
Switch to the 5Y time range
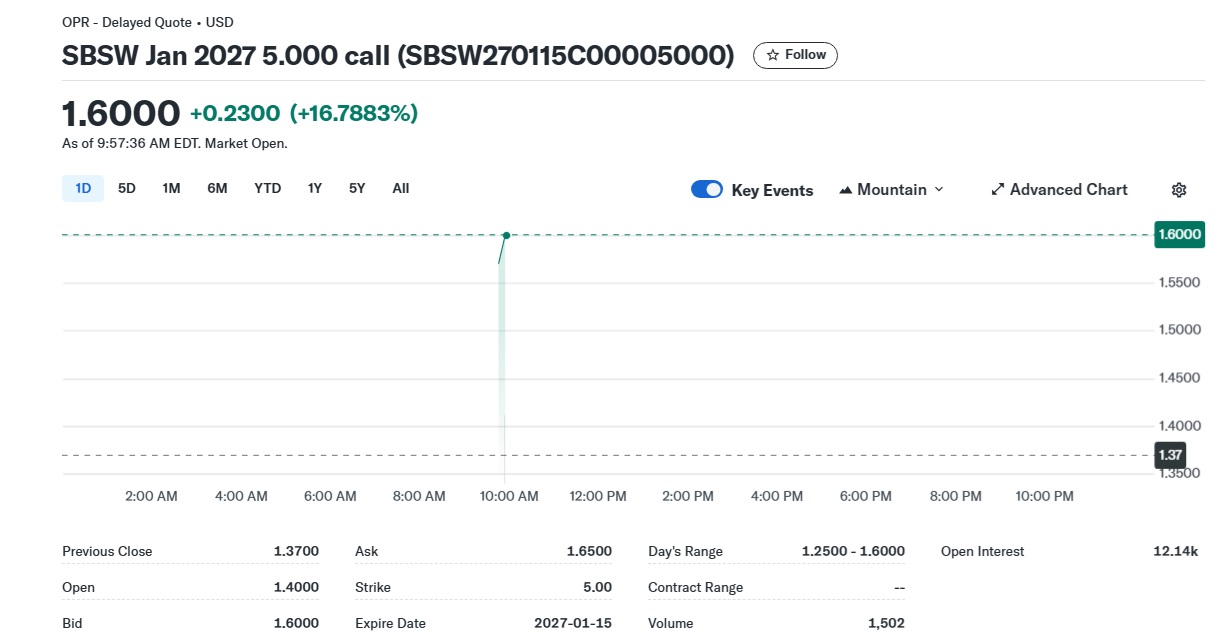tap(357, 188)
